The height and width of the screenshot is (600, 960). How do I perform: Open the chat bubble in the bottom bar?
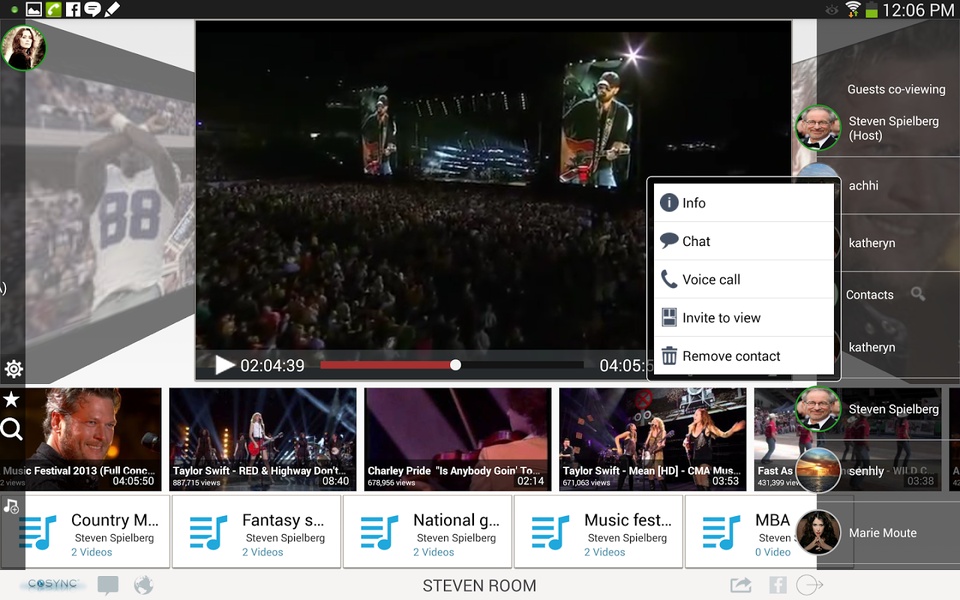pyautogui.click(x=108, y=585)
